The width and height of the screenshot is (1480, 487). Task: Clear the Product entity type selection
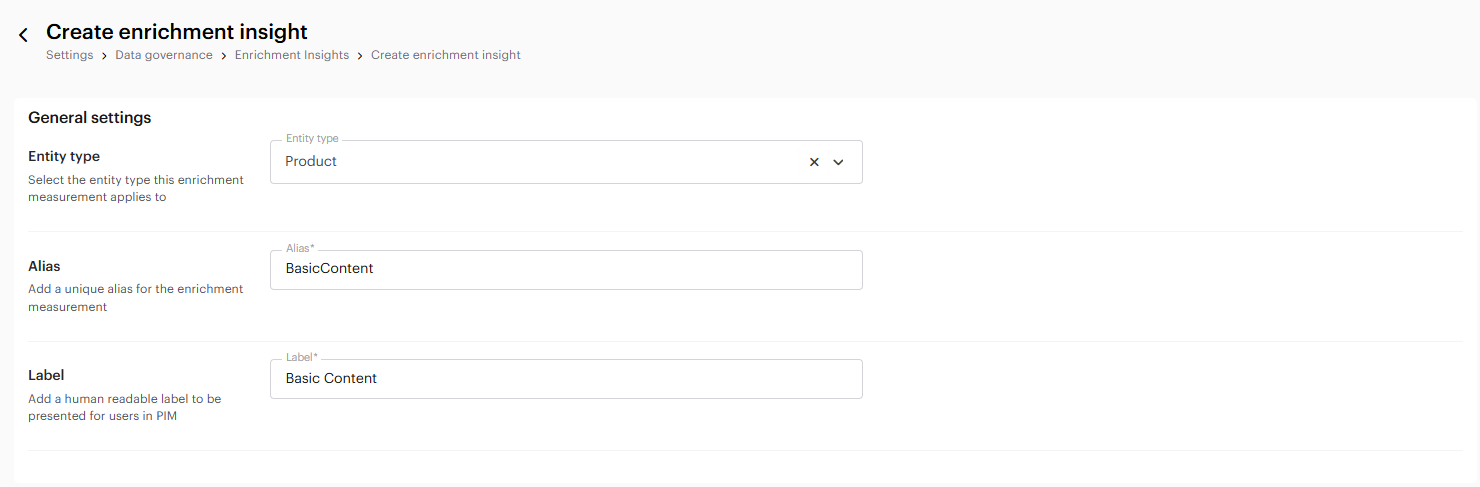coord(814,162)
